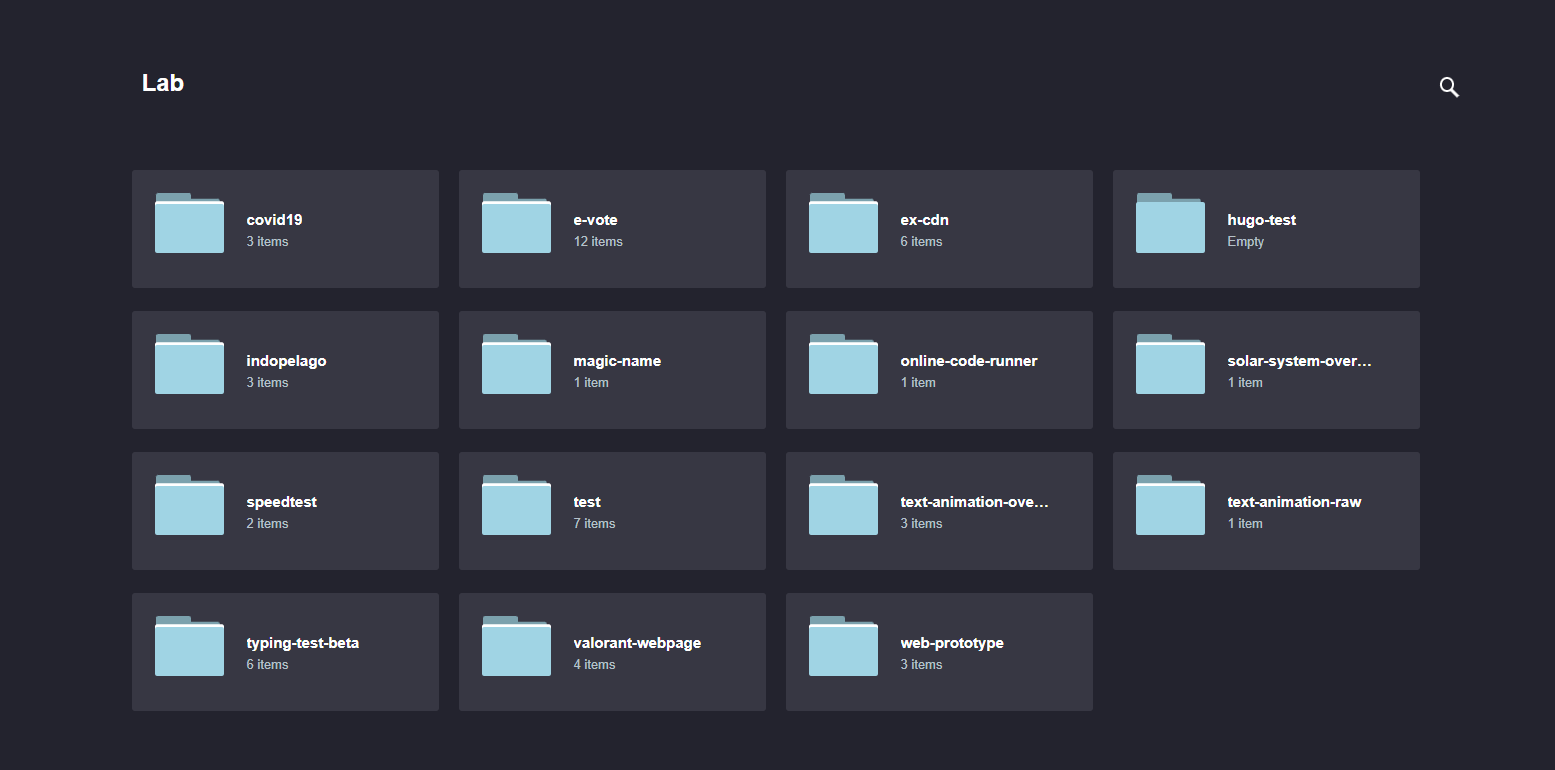1555x770 pixels.
Task: Open the typing-test-beta folder label
Action: (302, 643)
